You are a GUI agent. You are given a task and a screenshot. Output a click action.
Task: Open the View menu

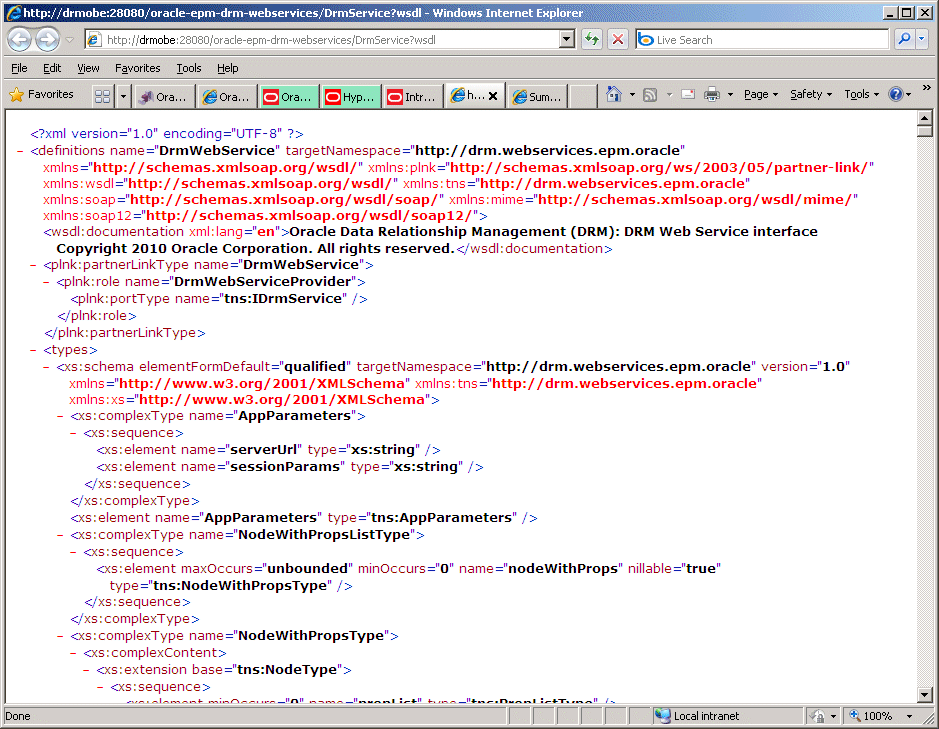coord(88,68)
